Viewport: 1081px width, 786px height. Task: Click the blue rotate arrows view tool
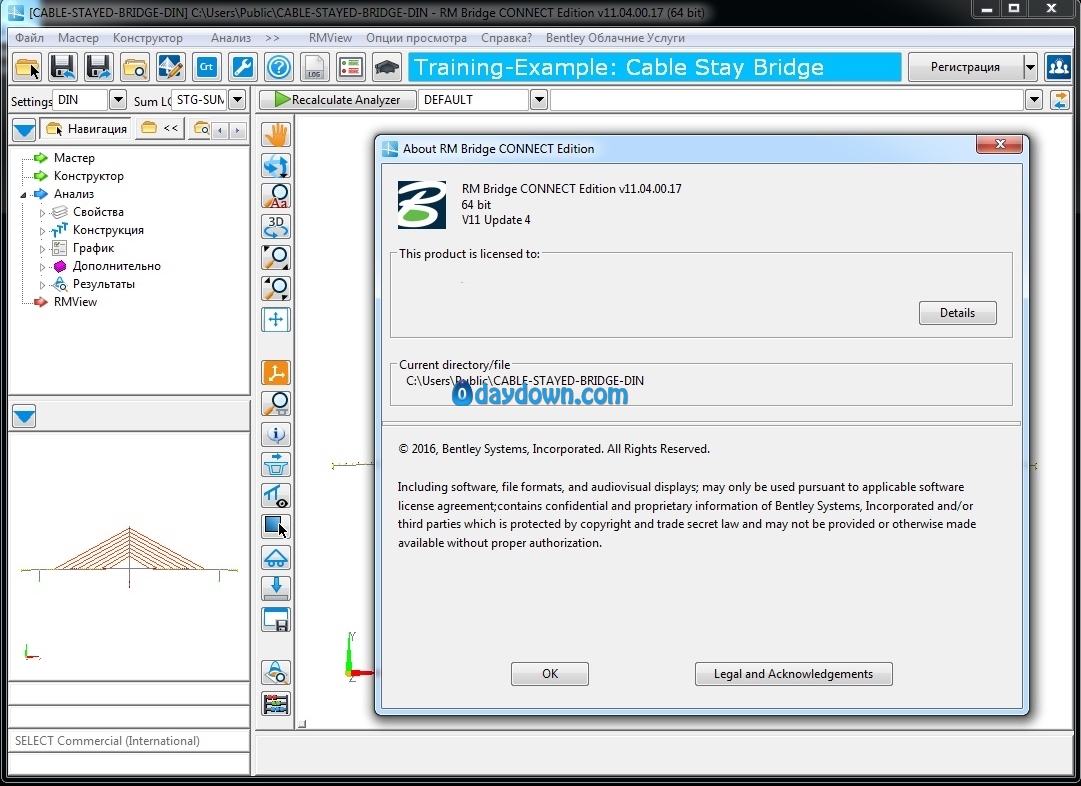click(276, 165)
